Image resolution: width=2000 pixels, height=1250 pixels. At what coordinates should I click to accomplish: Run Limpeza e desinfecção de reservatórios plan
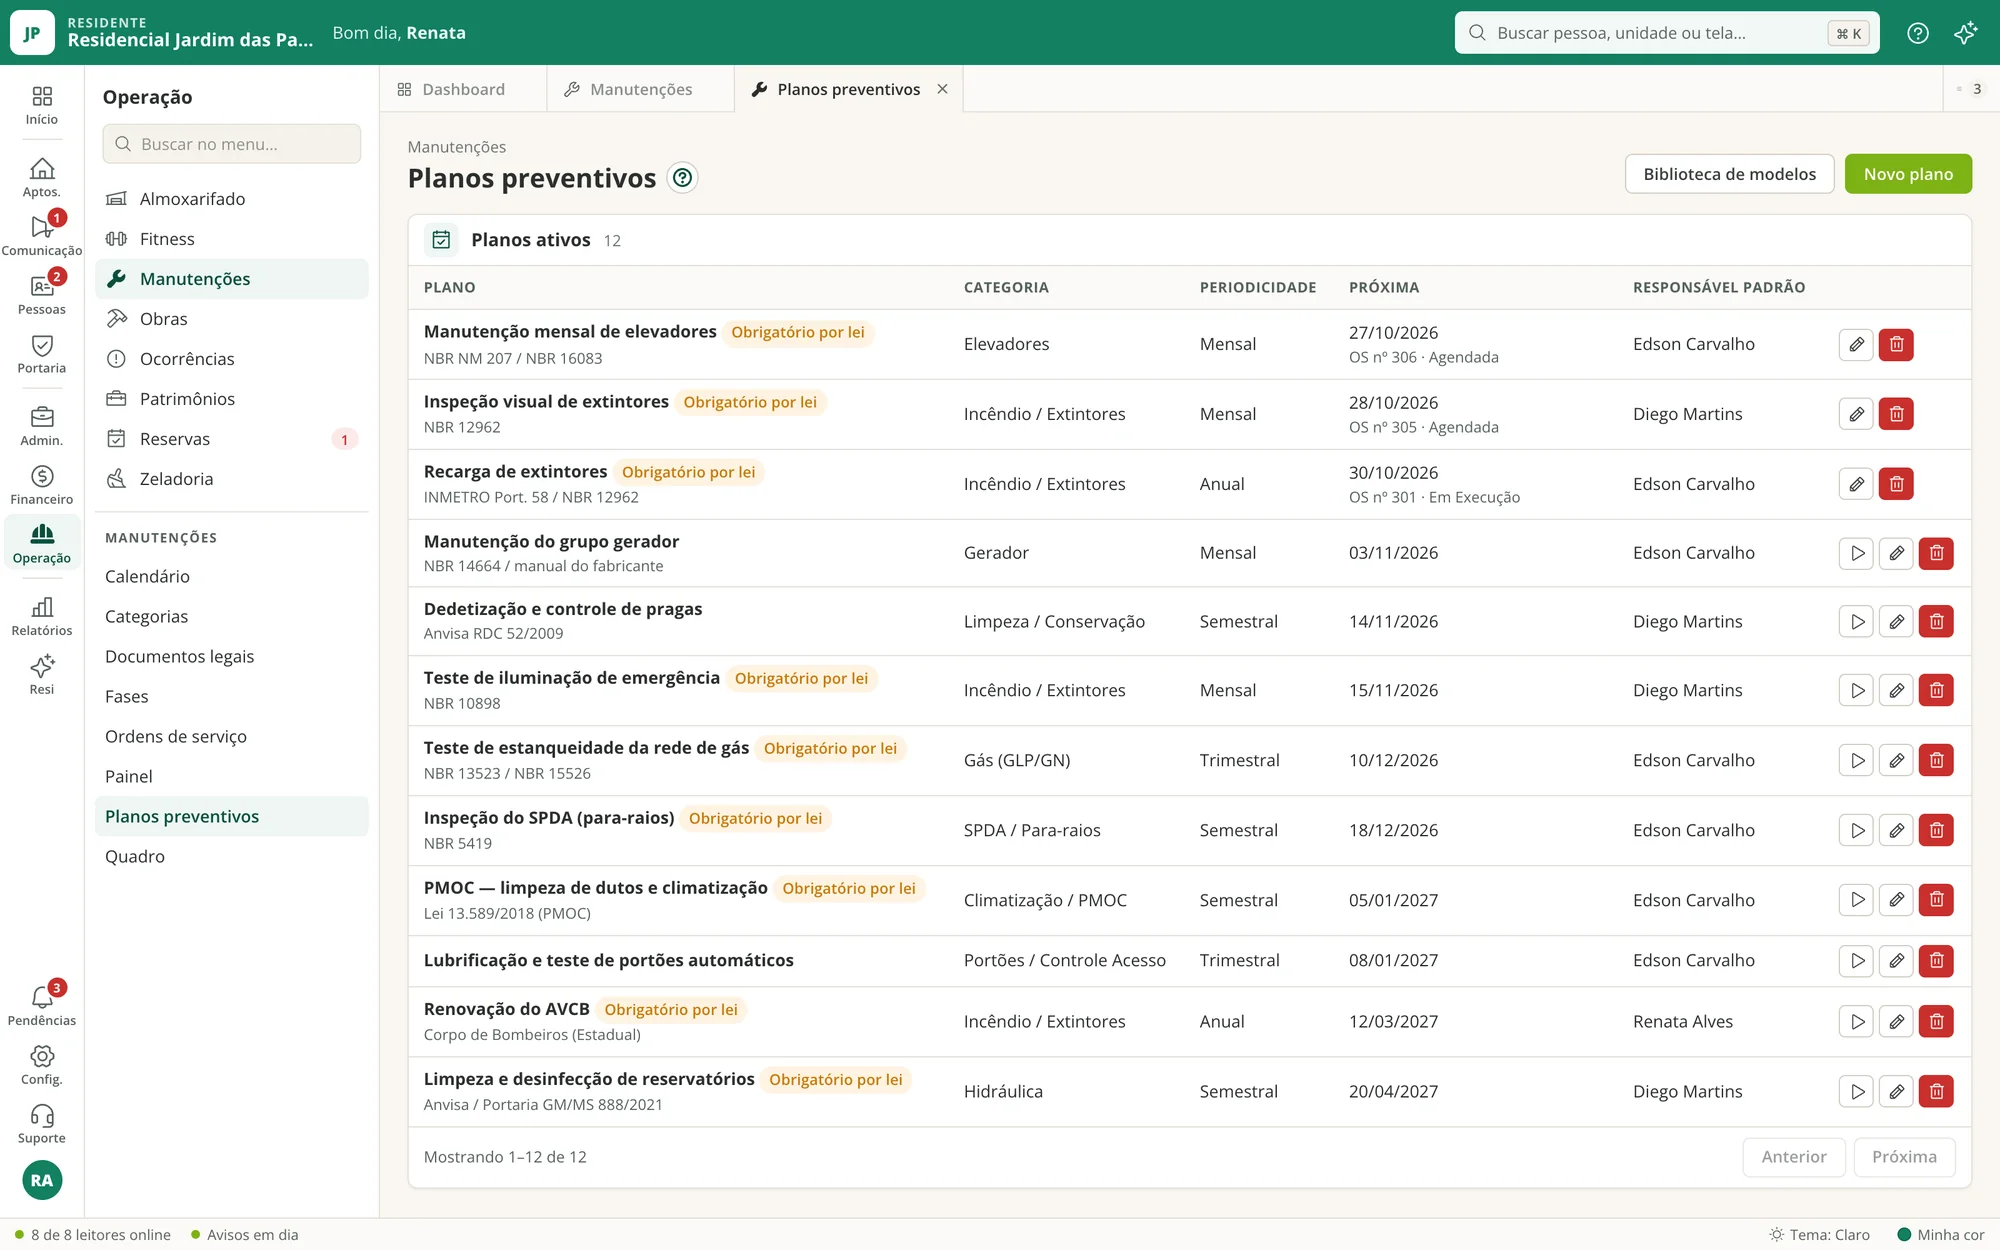coord(1856,1092)
